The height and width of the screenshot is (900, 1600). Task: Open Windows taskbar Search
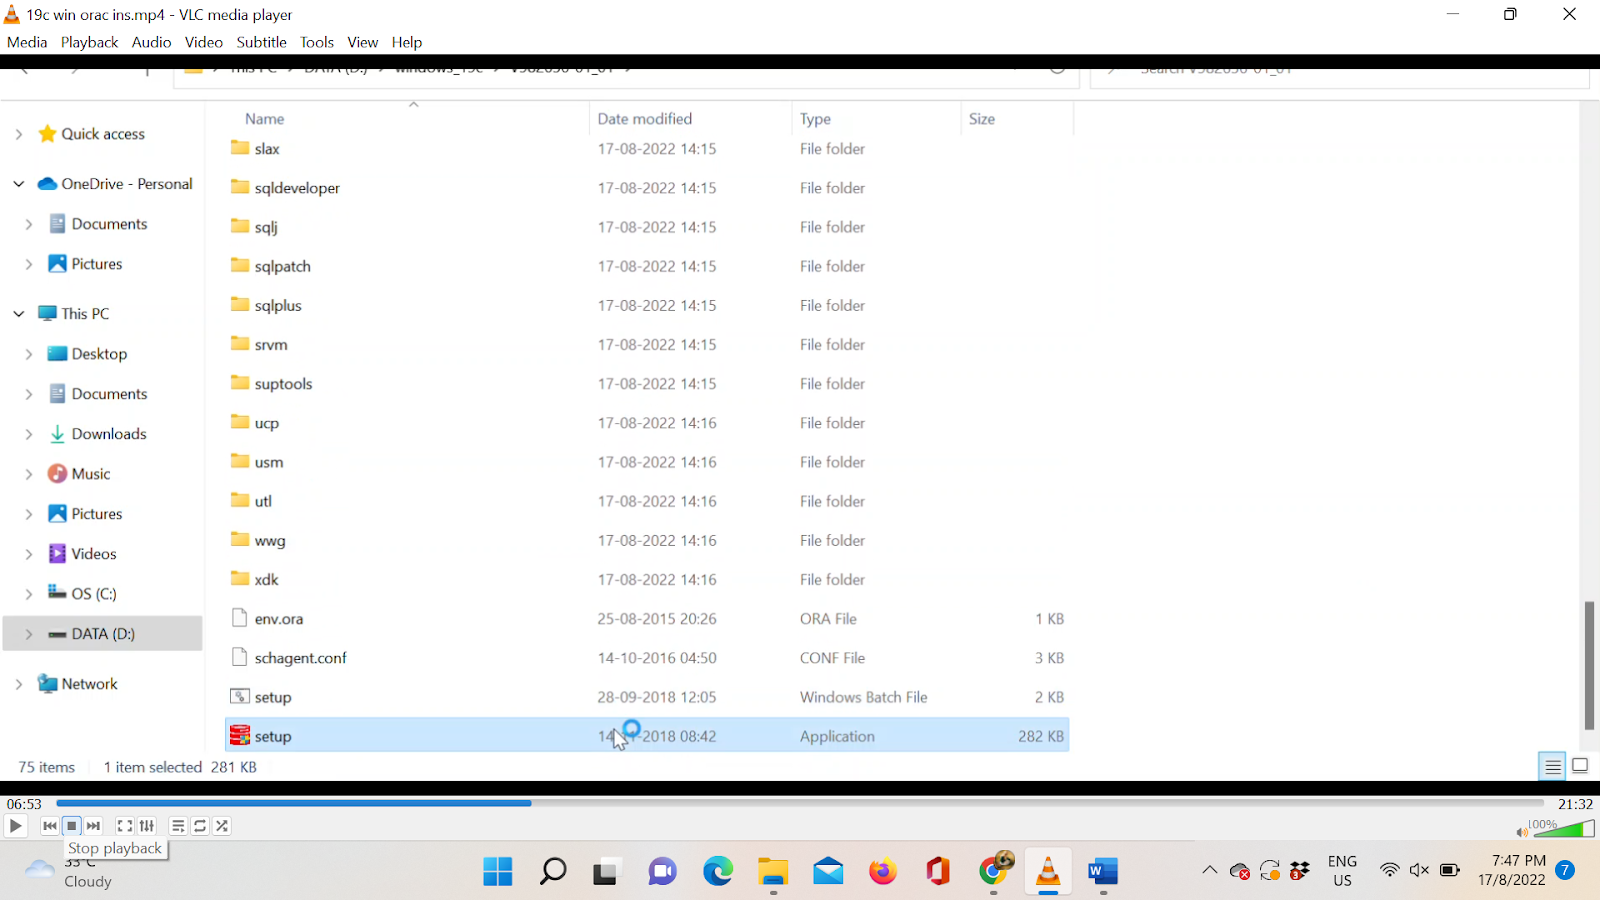click(553, 872)
